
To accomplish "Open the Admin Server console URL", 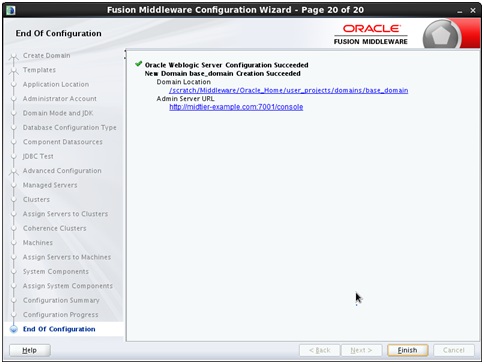I will tap(236, 107).
